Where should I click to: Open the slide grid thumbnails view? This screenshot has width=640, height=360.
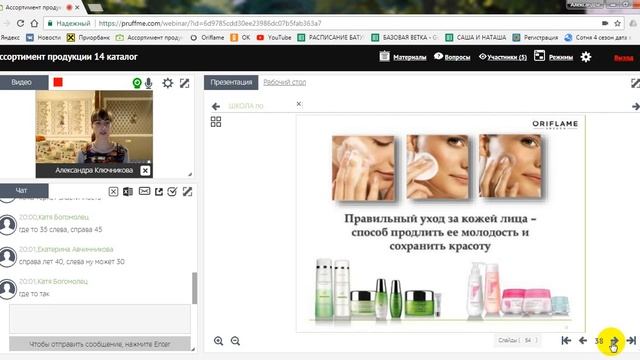click(216, 122)
